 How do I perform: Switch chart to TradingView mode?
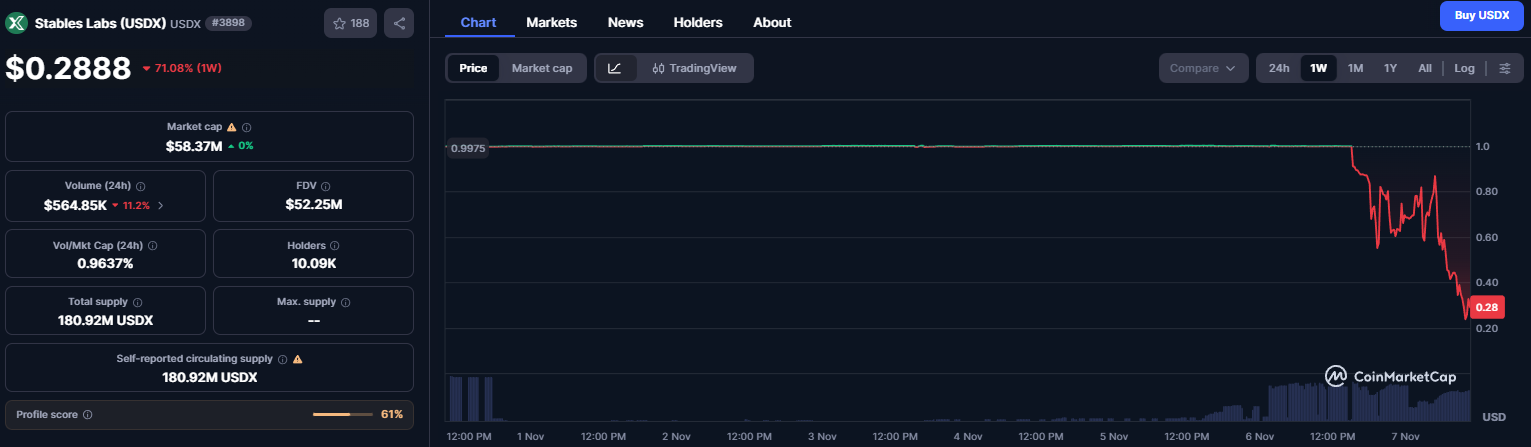click(x=694, y=68)
